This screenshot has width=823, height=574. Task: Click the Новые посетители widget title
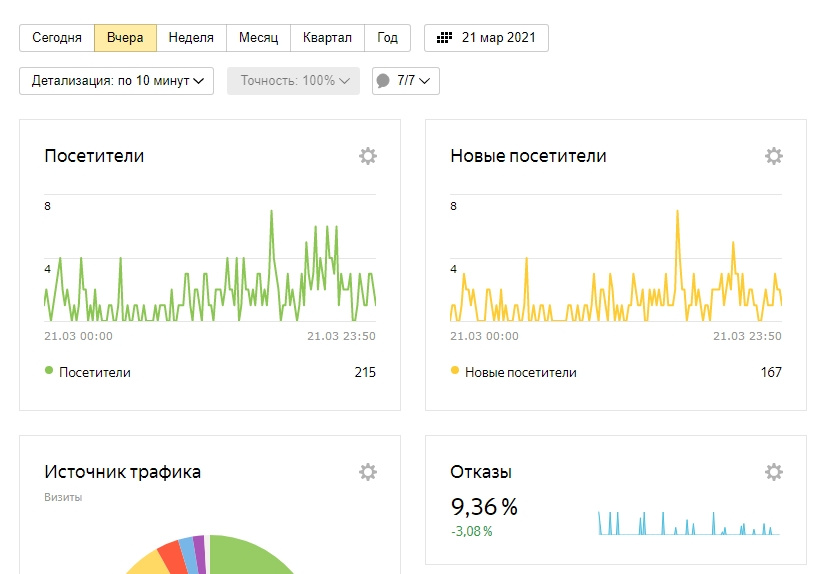click(x=528, y=156)
